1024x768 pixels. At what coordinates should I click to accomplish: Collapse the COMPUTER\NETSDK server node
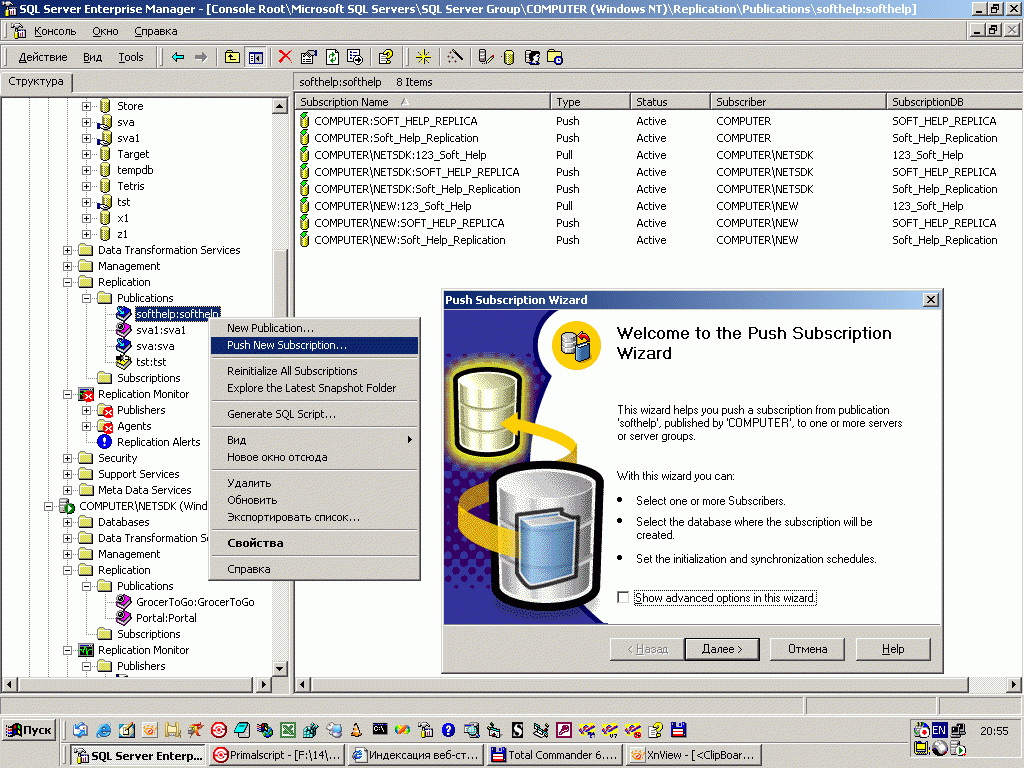pyautogui.click(x=48, y=506)
